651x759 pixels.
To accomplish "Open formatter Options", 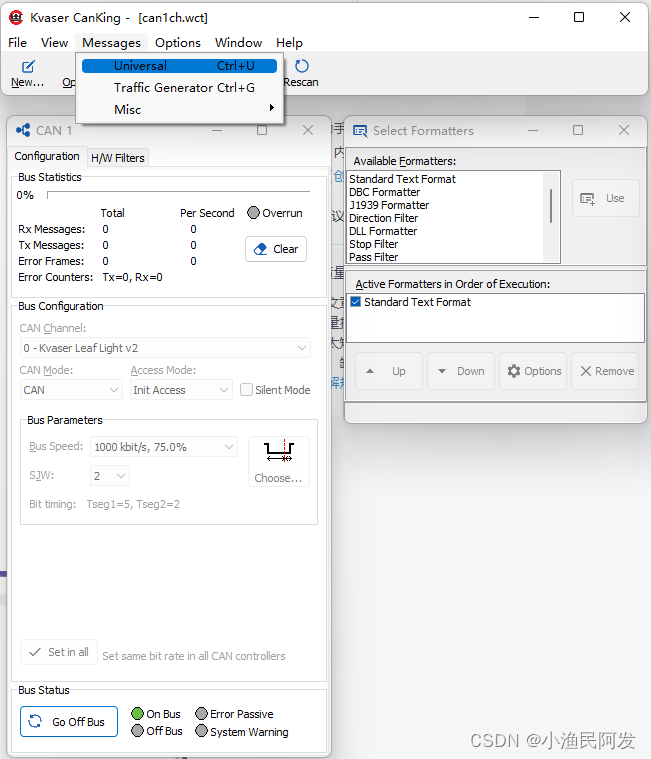I will point(533,371).
